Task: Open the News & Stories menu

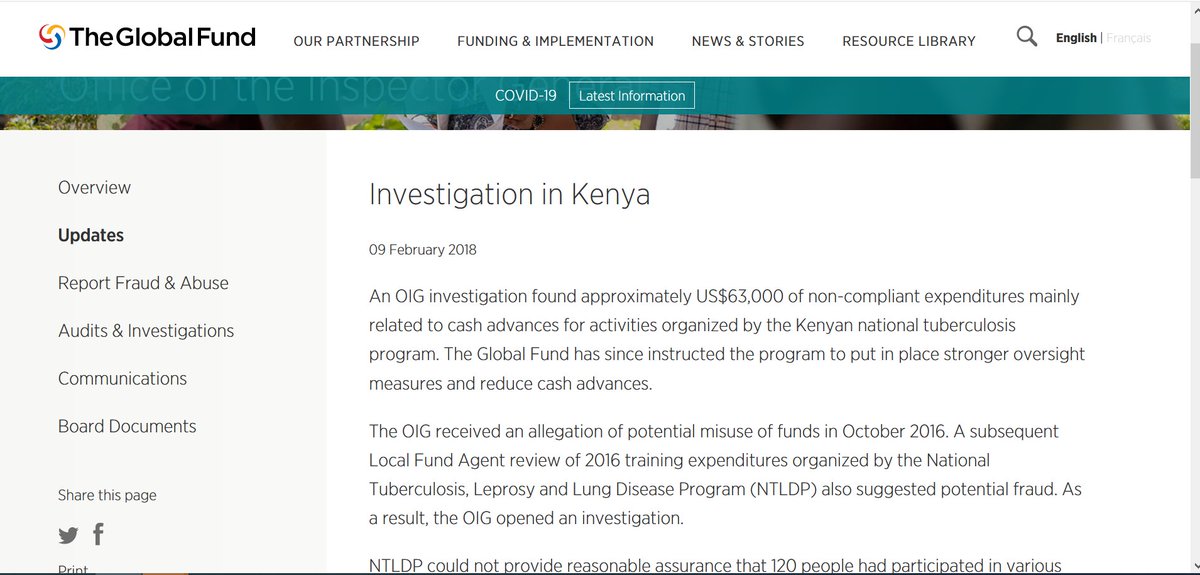Action: coord(748,41)
